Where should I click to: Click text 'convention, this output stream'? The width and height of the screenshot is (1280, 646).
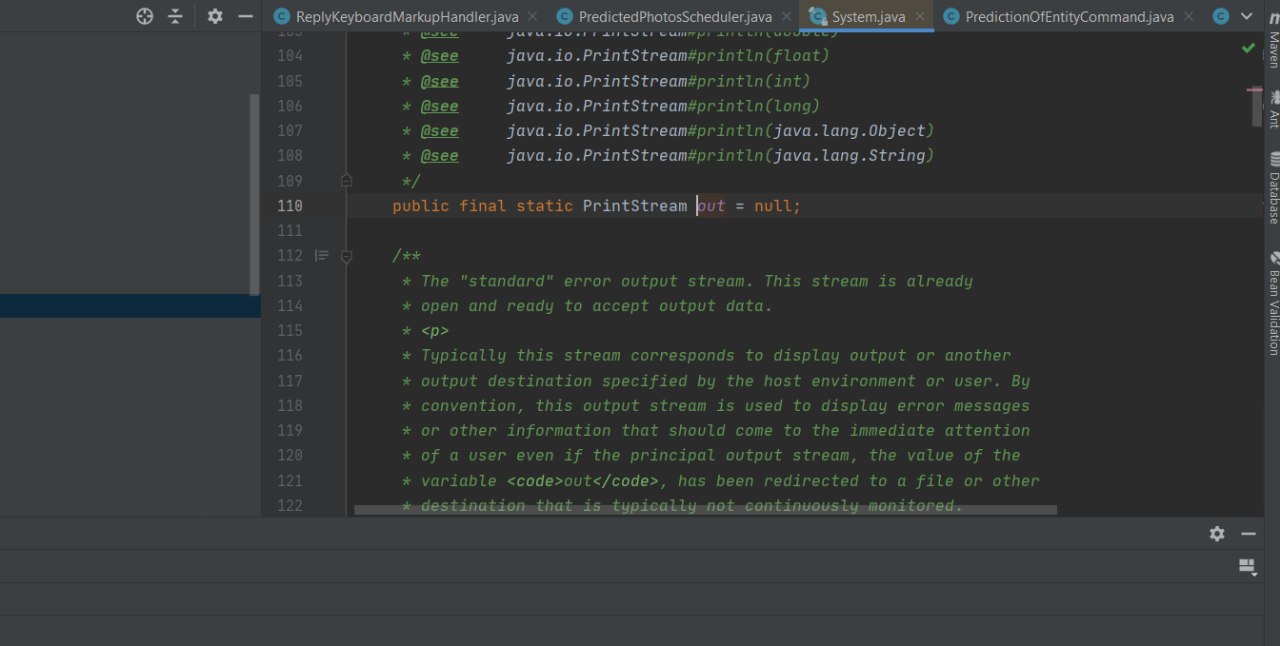click(564, 406)
